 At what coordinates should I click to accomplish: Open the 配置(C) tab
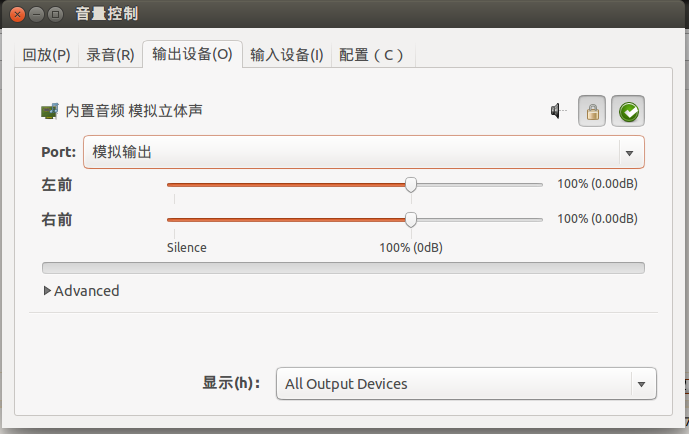tap(371, 55)
